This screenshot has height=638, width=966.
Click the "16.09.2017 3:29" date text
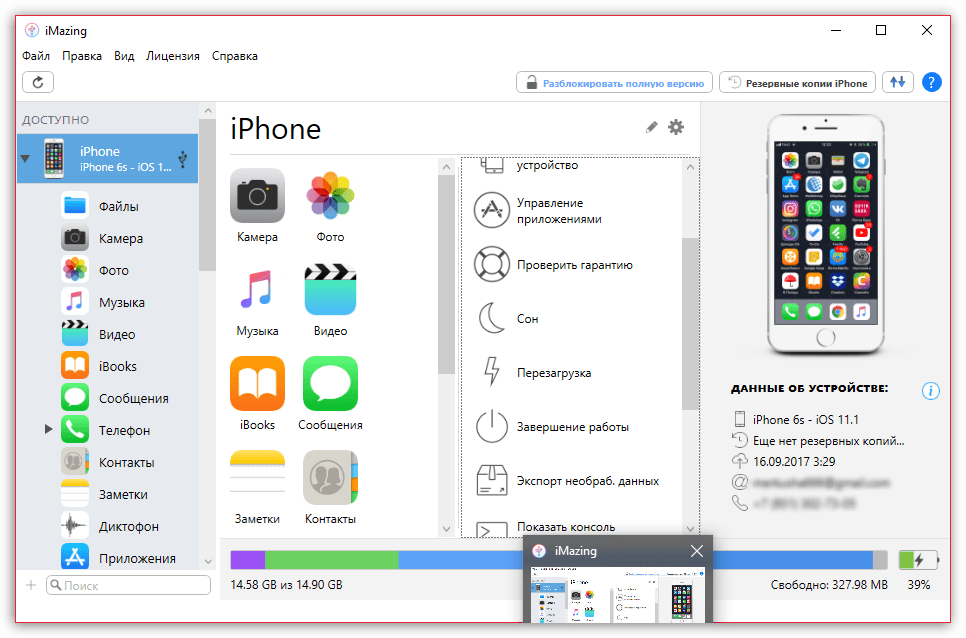click(794, 461)
